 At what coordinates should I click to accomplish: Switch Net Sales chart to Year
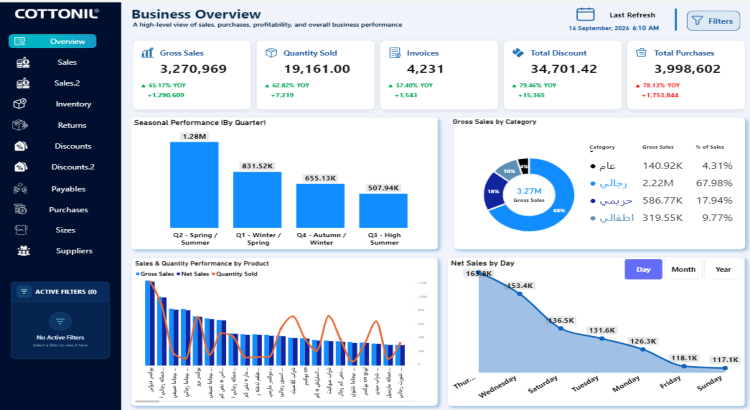coord(723,269)
